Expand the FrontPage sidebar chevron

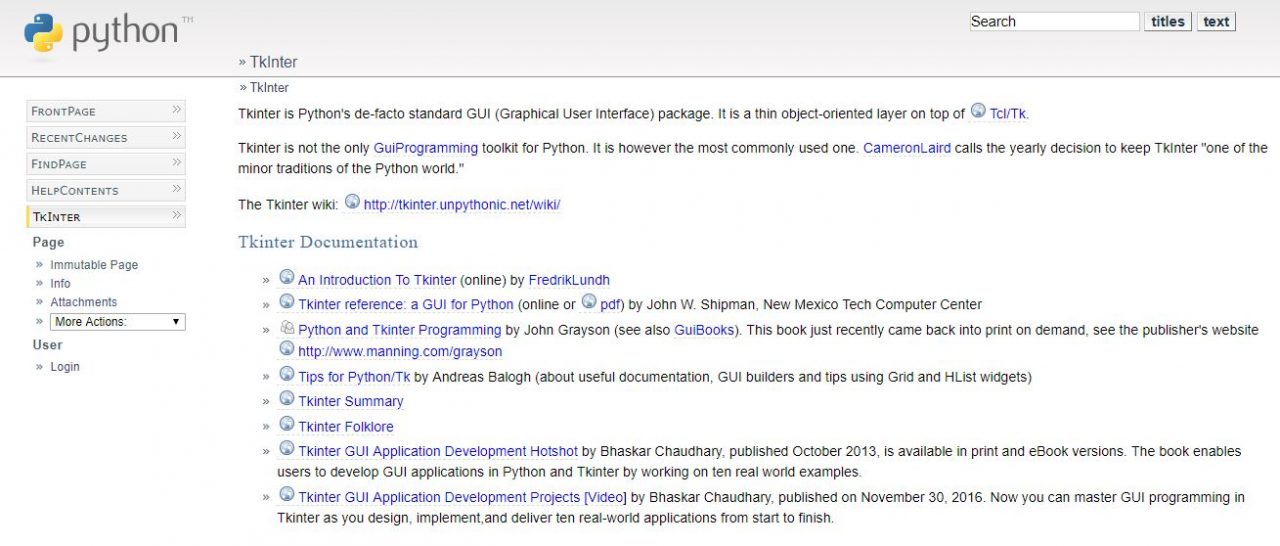click(x=176, y=110)
